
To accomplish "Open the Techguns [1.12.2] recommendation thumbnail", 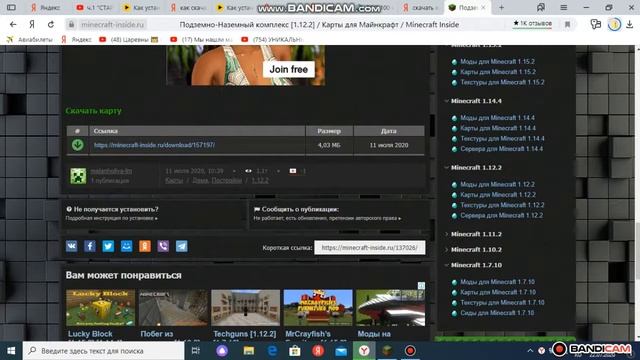I will pos(245,308).
